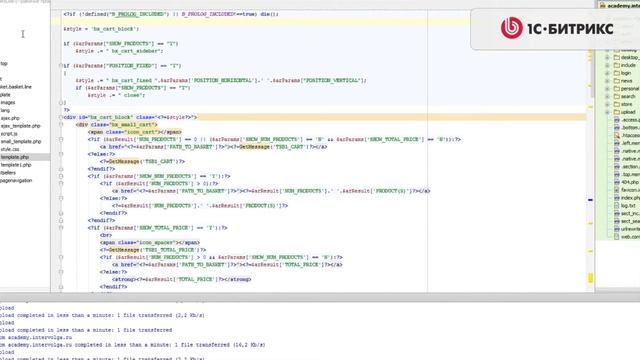Image resolution: width=640 pixels, height=360 pixels.
Task: Toggle the upload folder node
Action: point(607,112)
